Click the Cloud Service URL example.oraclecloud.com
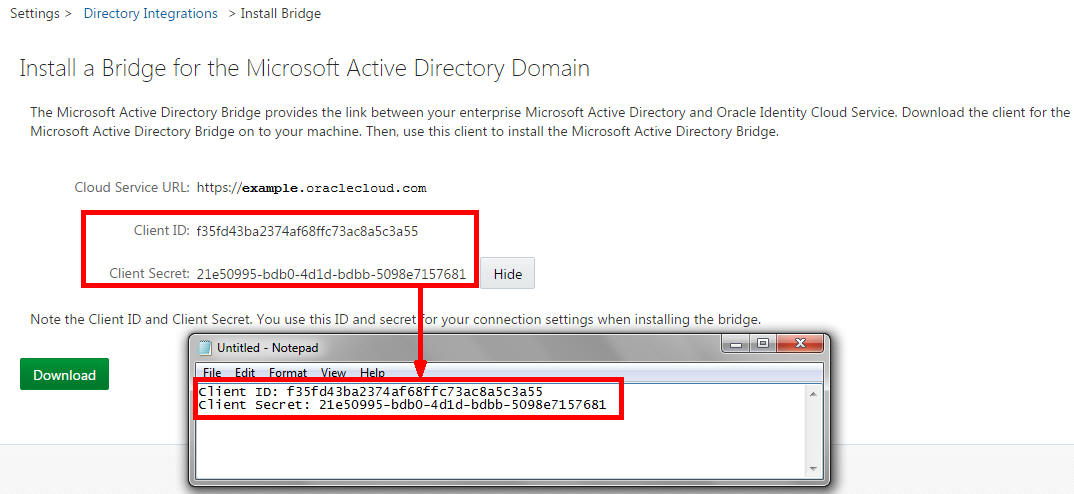 [311, 188]
